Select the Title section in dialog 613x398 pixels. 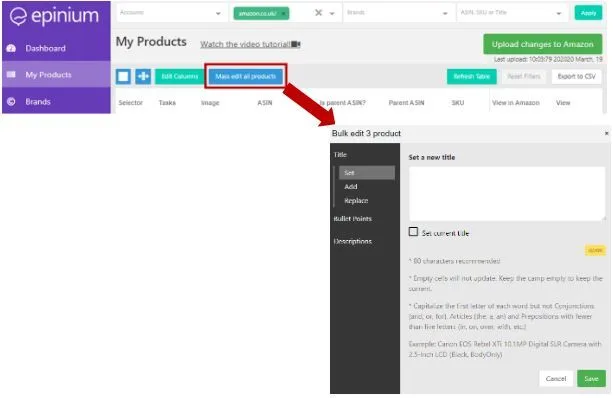point(340,154)
